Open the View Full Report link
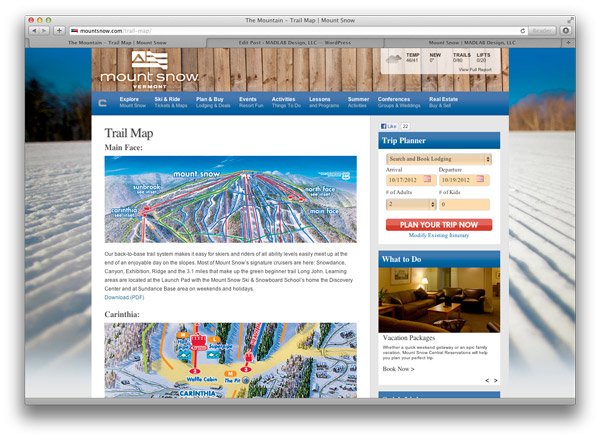The height and width of the screenshot is (439, 600). [475, 70]
